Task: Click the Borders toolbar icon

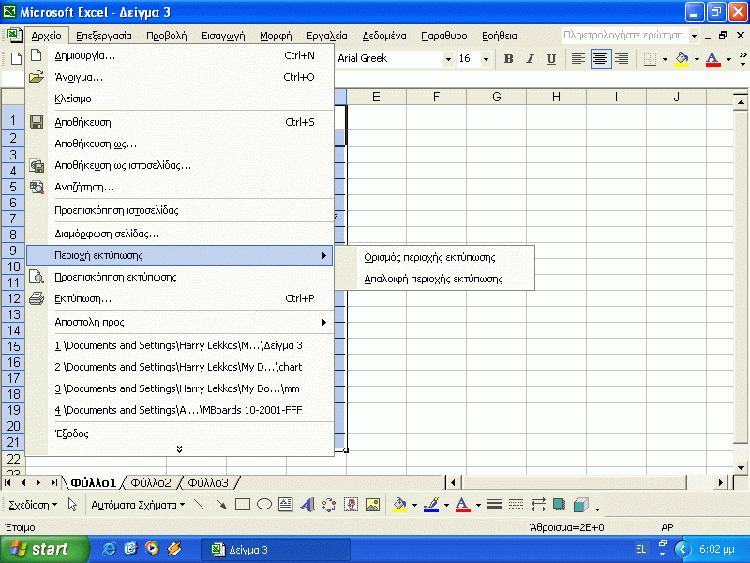Action: tap(650, 59)
